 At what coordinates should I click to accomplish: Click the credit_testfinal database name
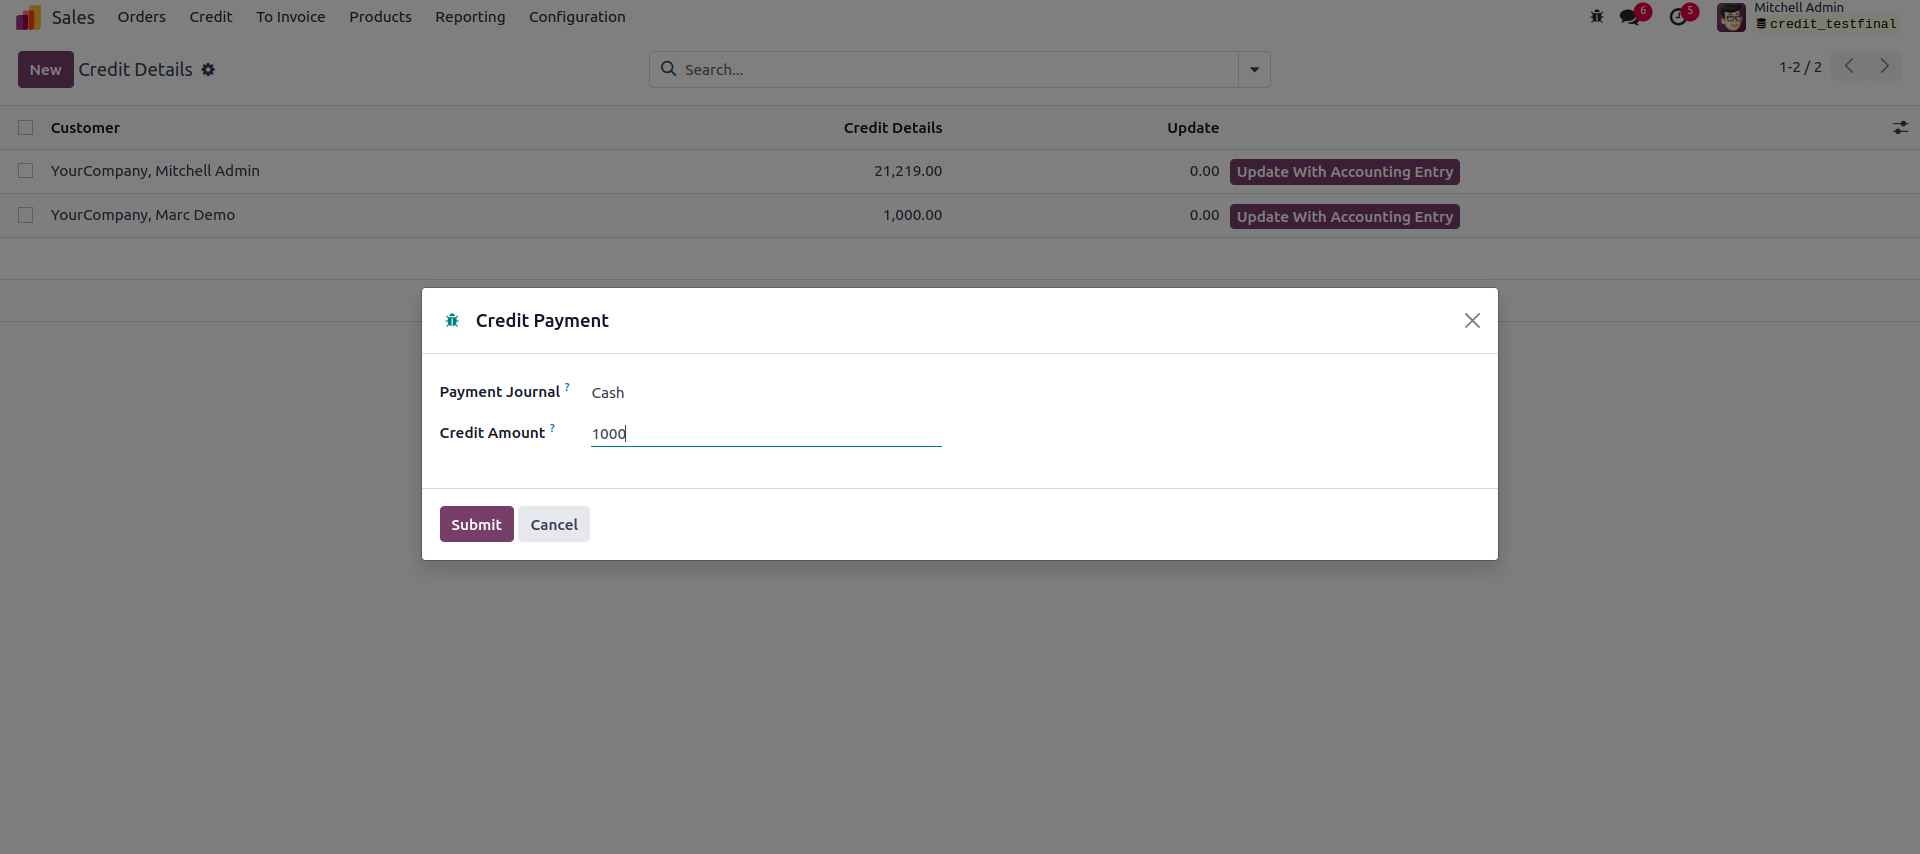1832,24
